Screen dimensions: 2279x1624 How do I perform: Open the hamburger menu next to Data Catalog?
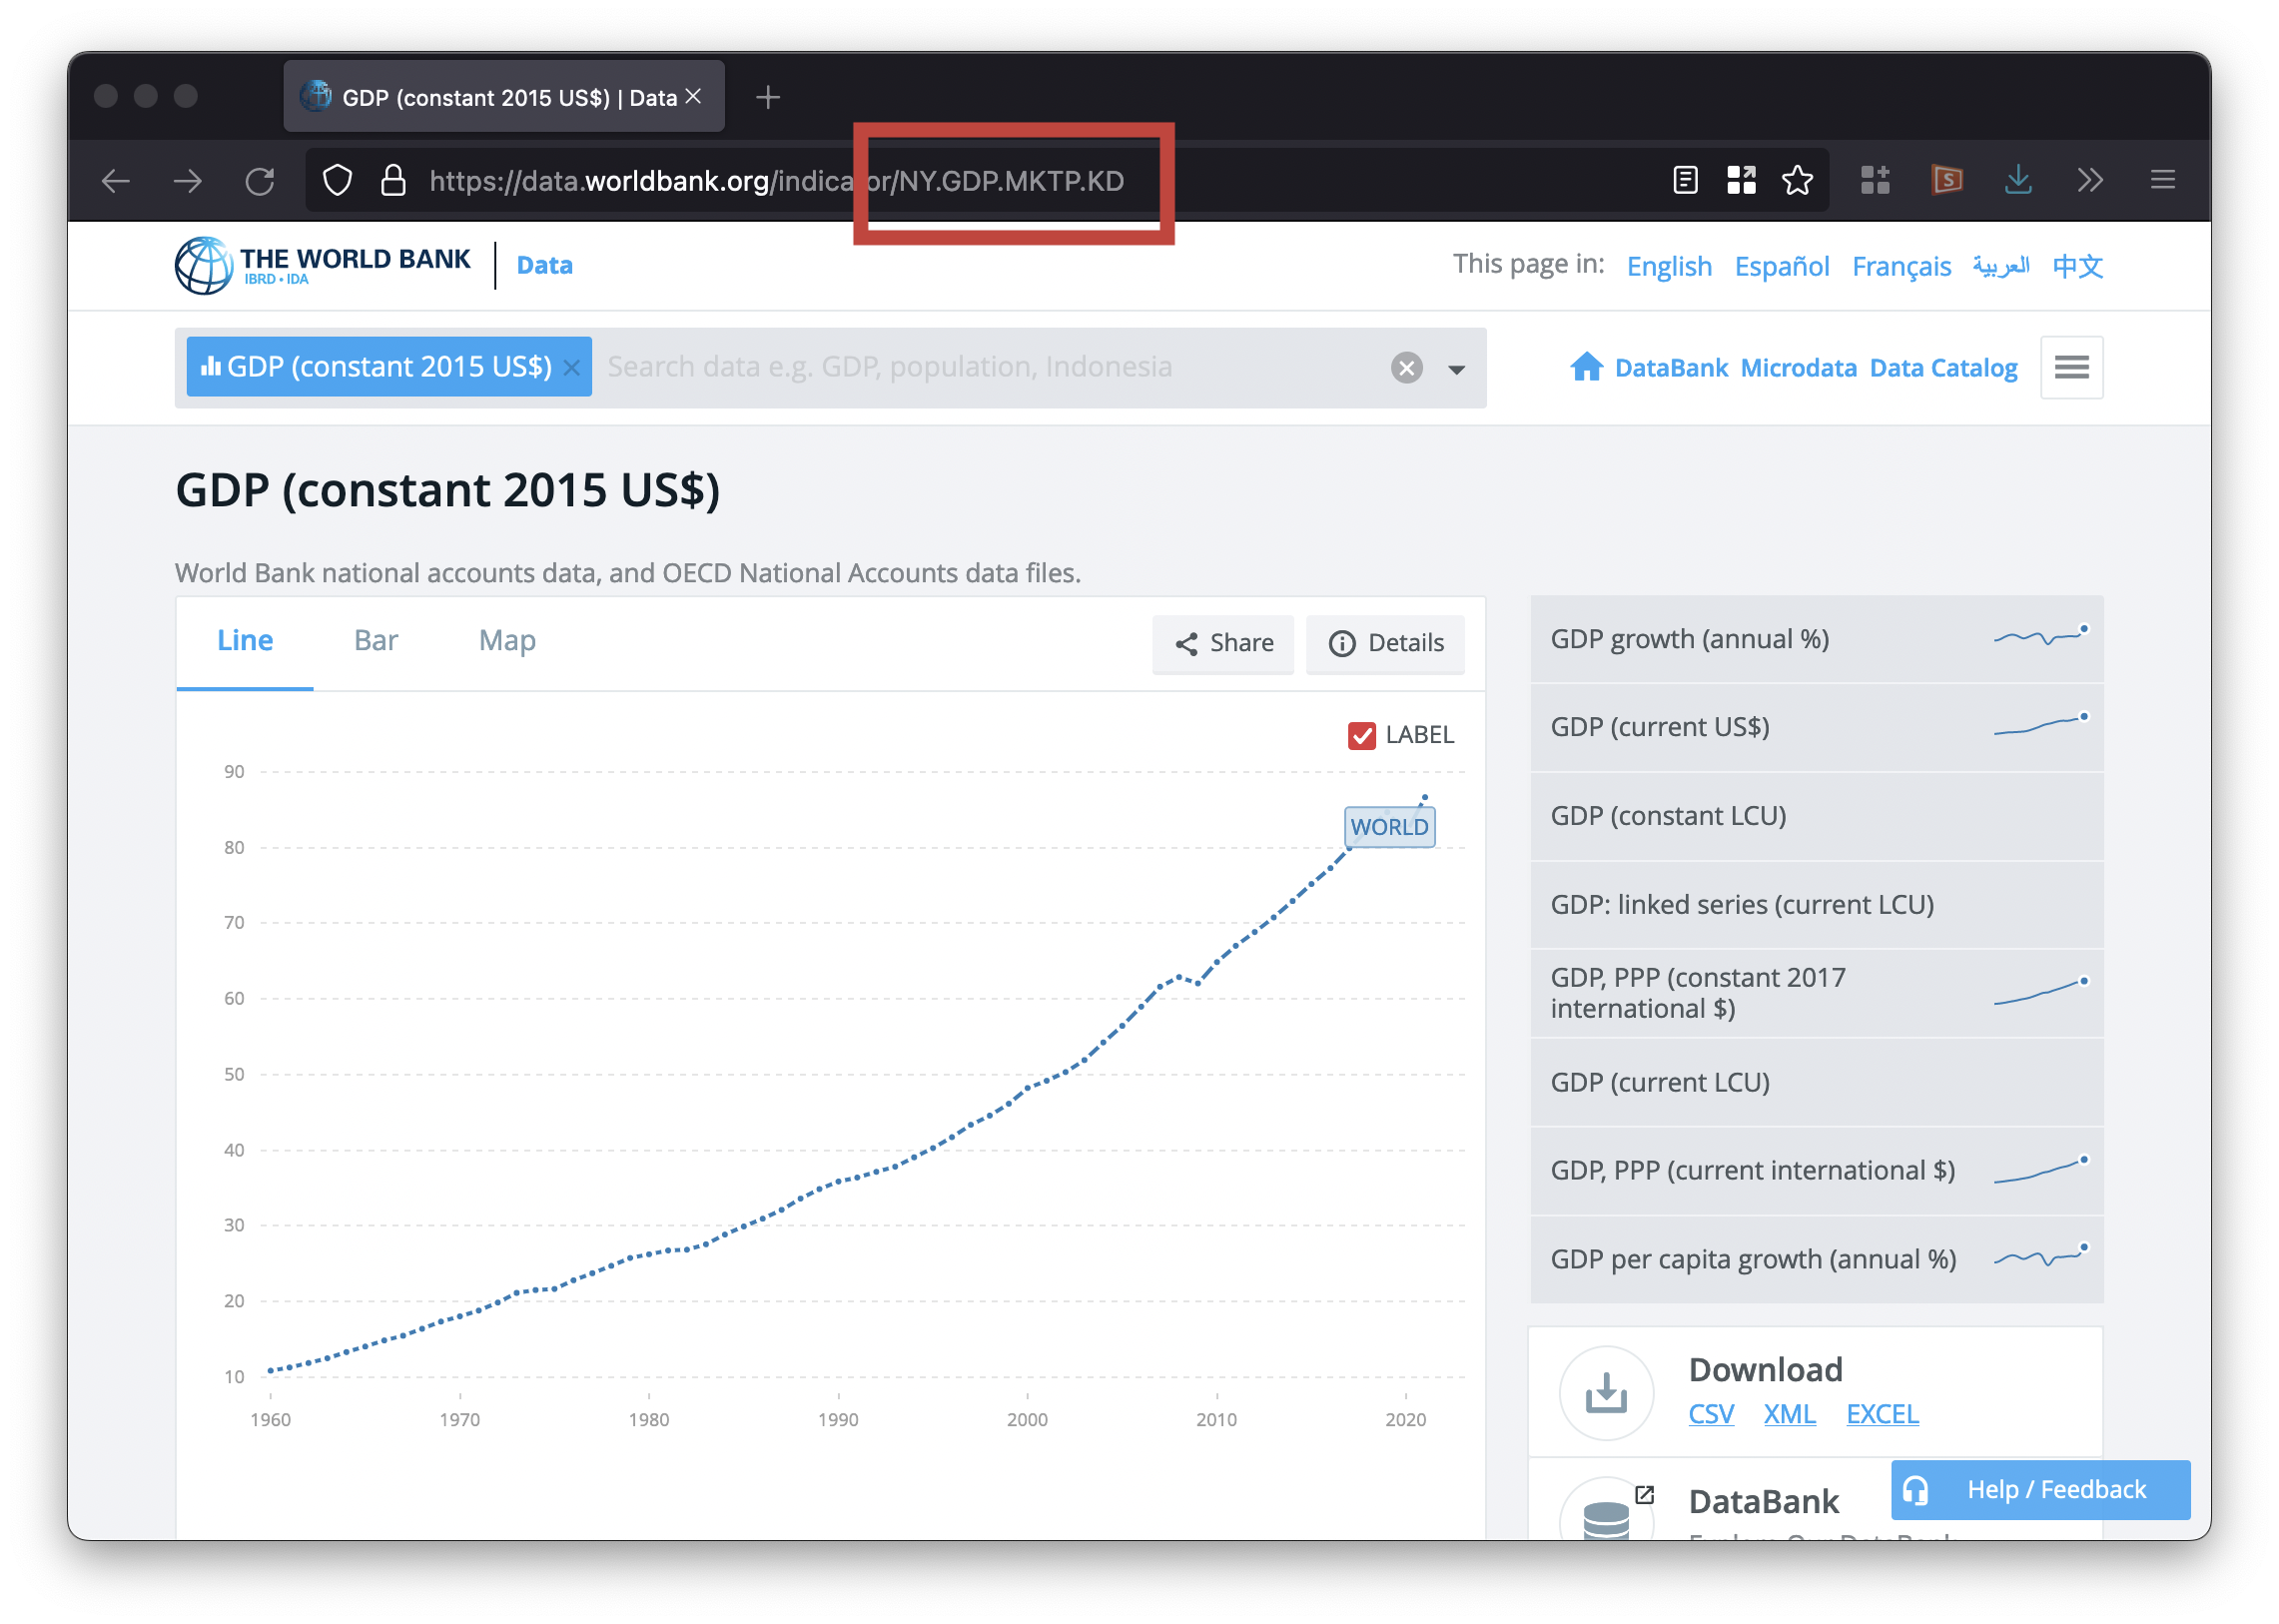pos(2071,367)
